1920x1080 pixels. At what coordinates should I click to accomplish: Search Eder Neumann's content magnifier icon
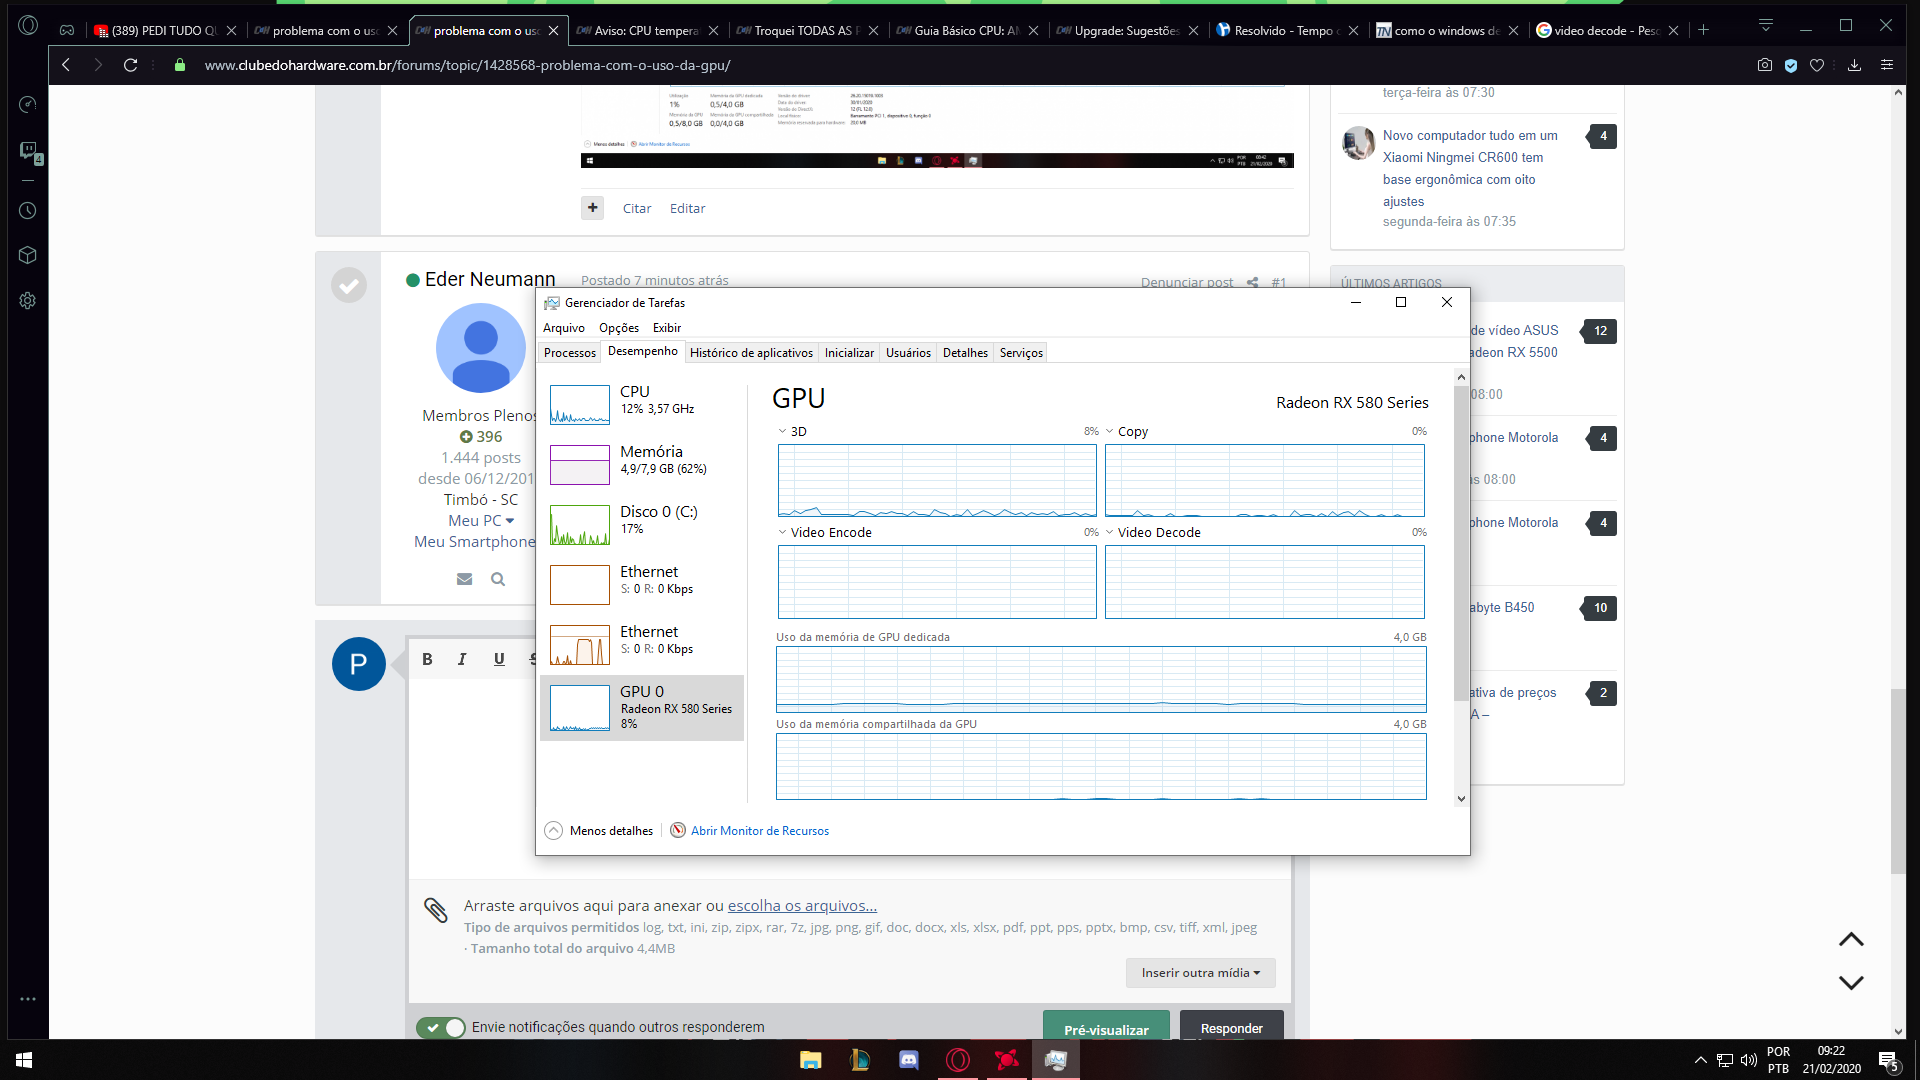498,579
